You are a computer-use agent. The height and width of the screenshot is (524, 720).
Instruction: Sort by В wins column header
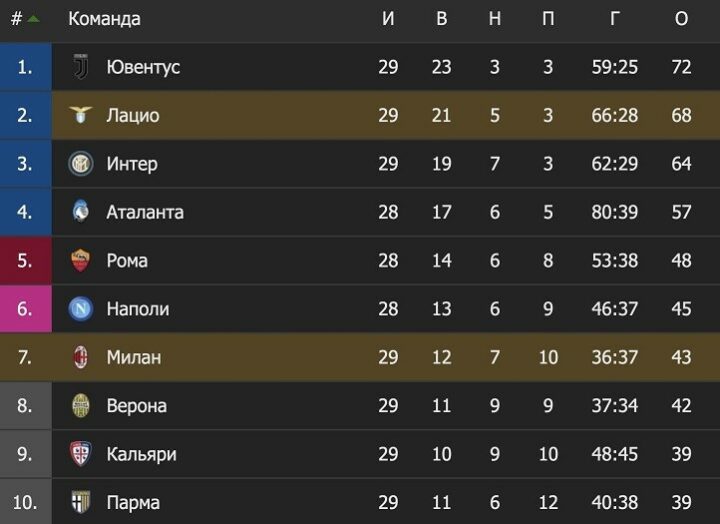coord(441,19)
